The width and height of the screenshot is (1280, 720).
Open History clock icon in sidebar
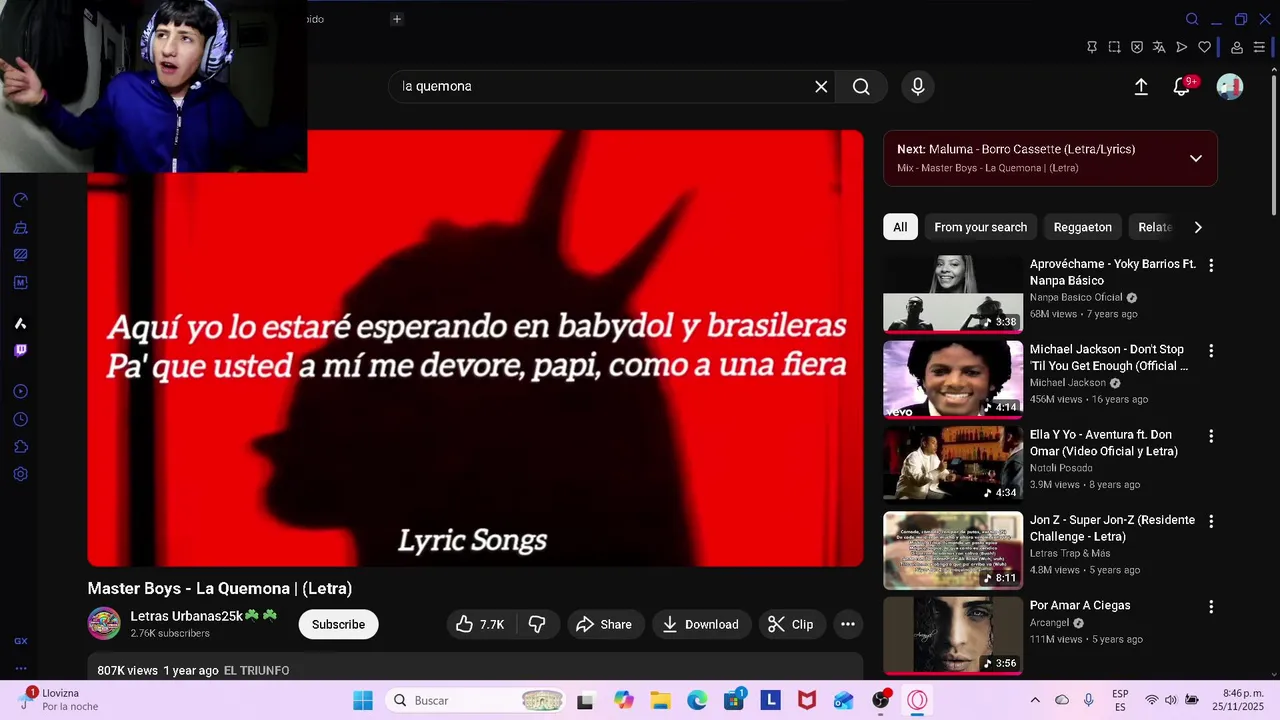click(20, 419)
